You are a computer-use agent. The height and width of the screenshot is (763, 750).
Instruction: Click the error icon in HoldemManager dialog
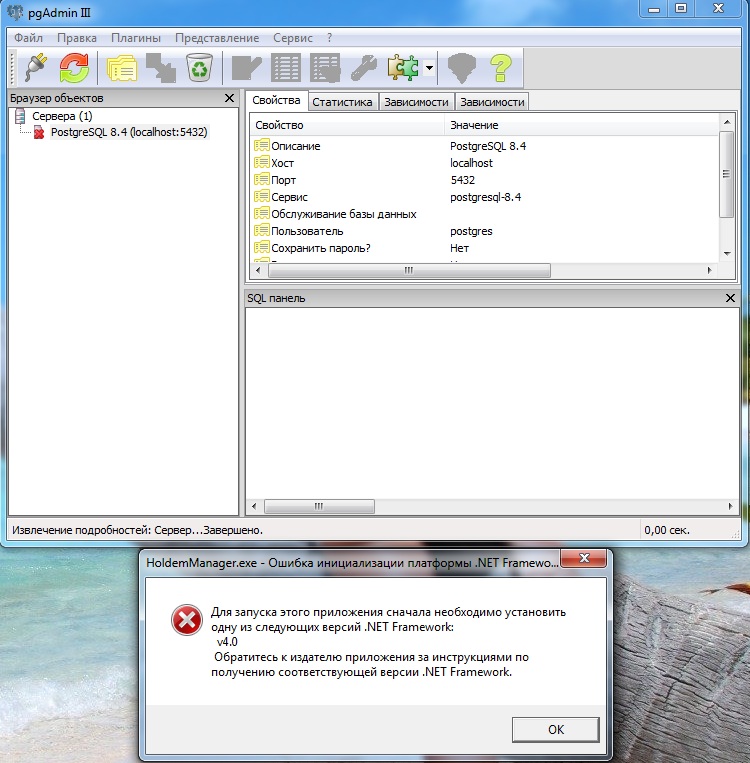tap(187, 619)
